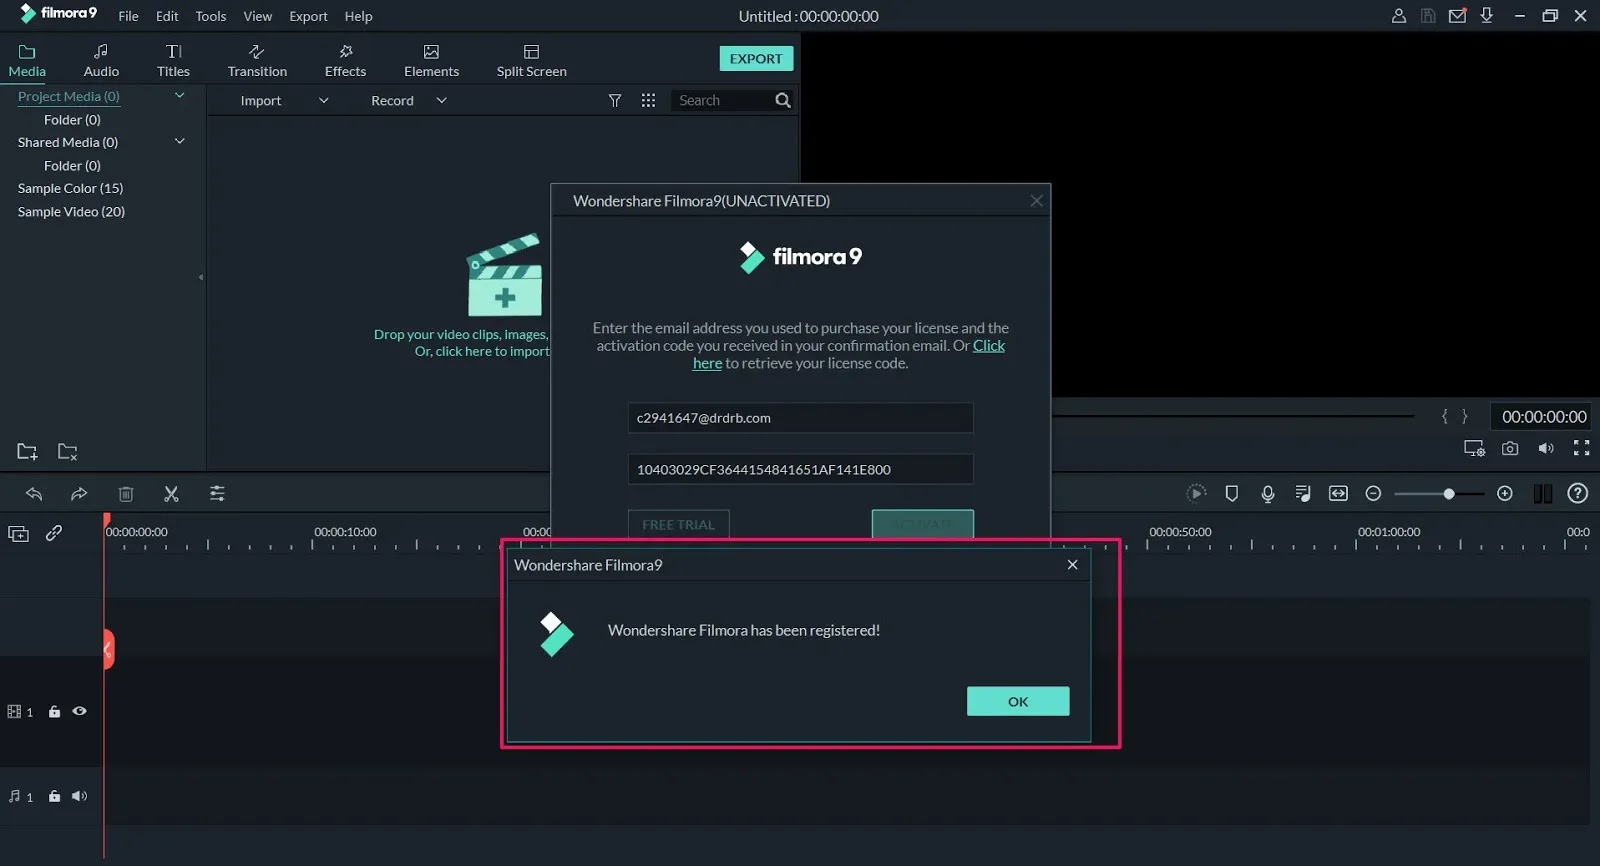Click the Split scissors icon
This screenshot has width=1600, height=866.
[171, 493]
